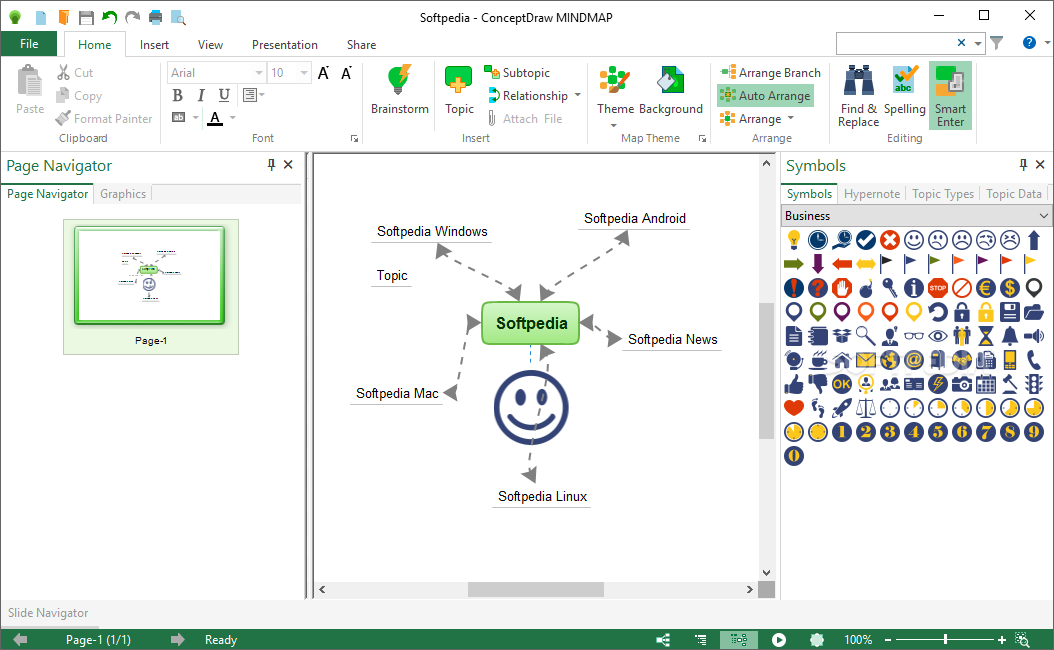This screenshot has width=1054, height=650.
Task: Open the Arial font name dropdown
Action: [x=259, y=73]
